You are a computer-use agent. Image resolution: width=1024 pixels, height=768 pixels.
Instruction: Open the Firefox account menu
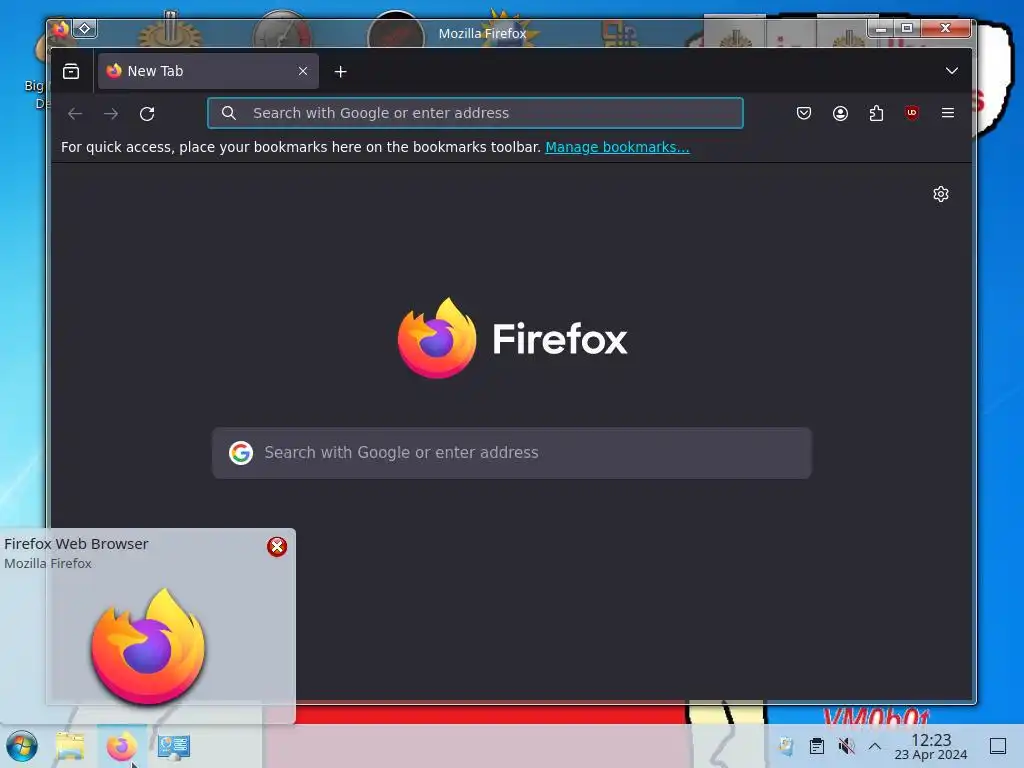point(840,113)
